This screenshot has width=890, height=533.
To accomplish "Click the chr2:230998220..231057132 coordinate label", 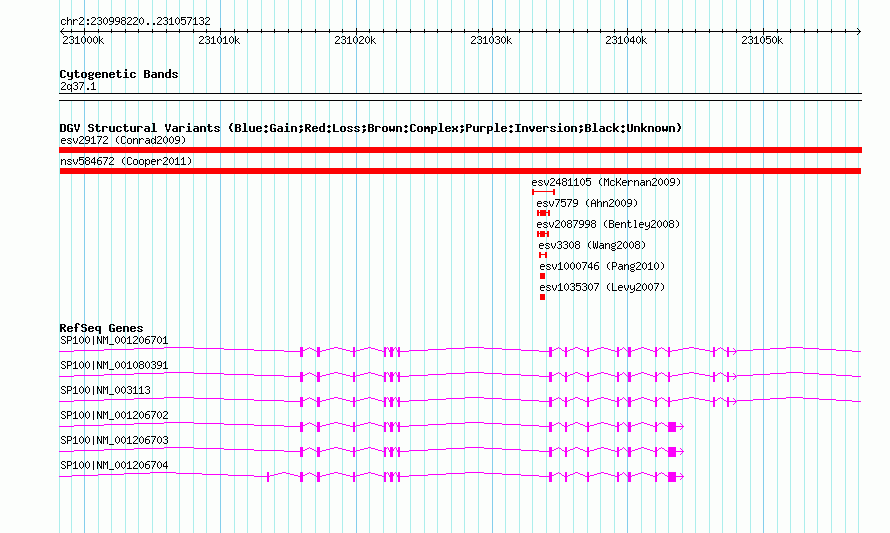I will click(x=135, y=21).
